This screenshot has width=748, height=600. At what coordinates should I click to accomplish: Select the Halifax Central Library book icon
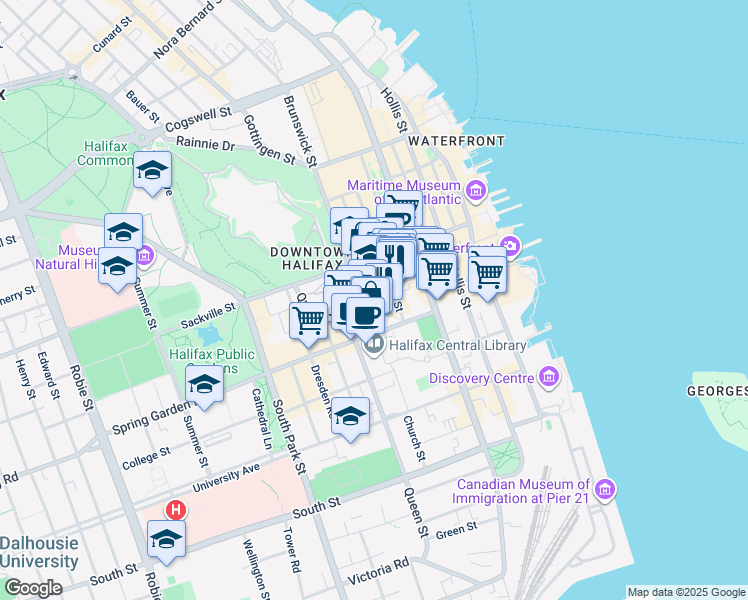pos(374,345)
